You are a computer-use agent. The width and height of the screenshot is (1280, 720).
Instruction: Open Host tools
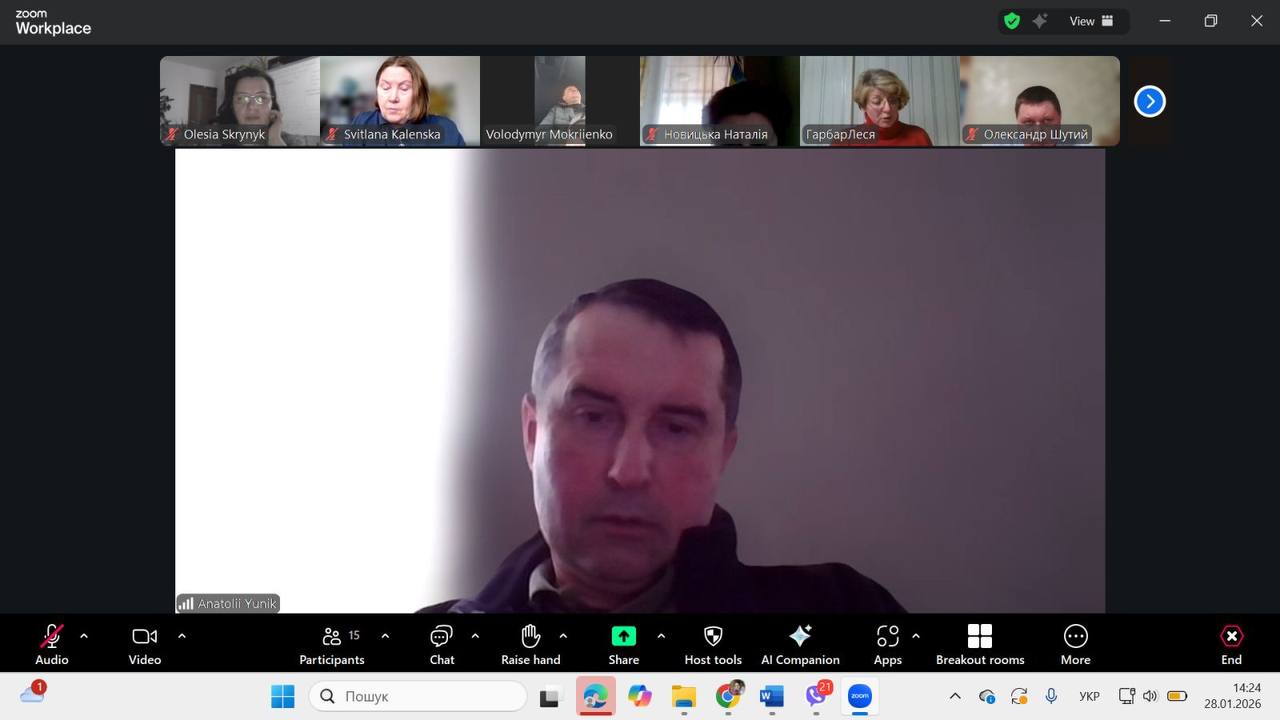coord(713,644)
